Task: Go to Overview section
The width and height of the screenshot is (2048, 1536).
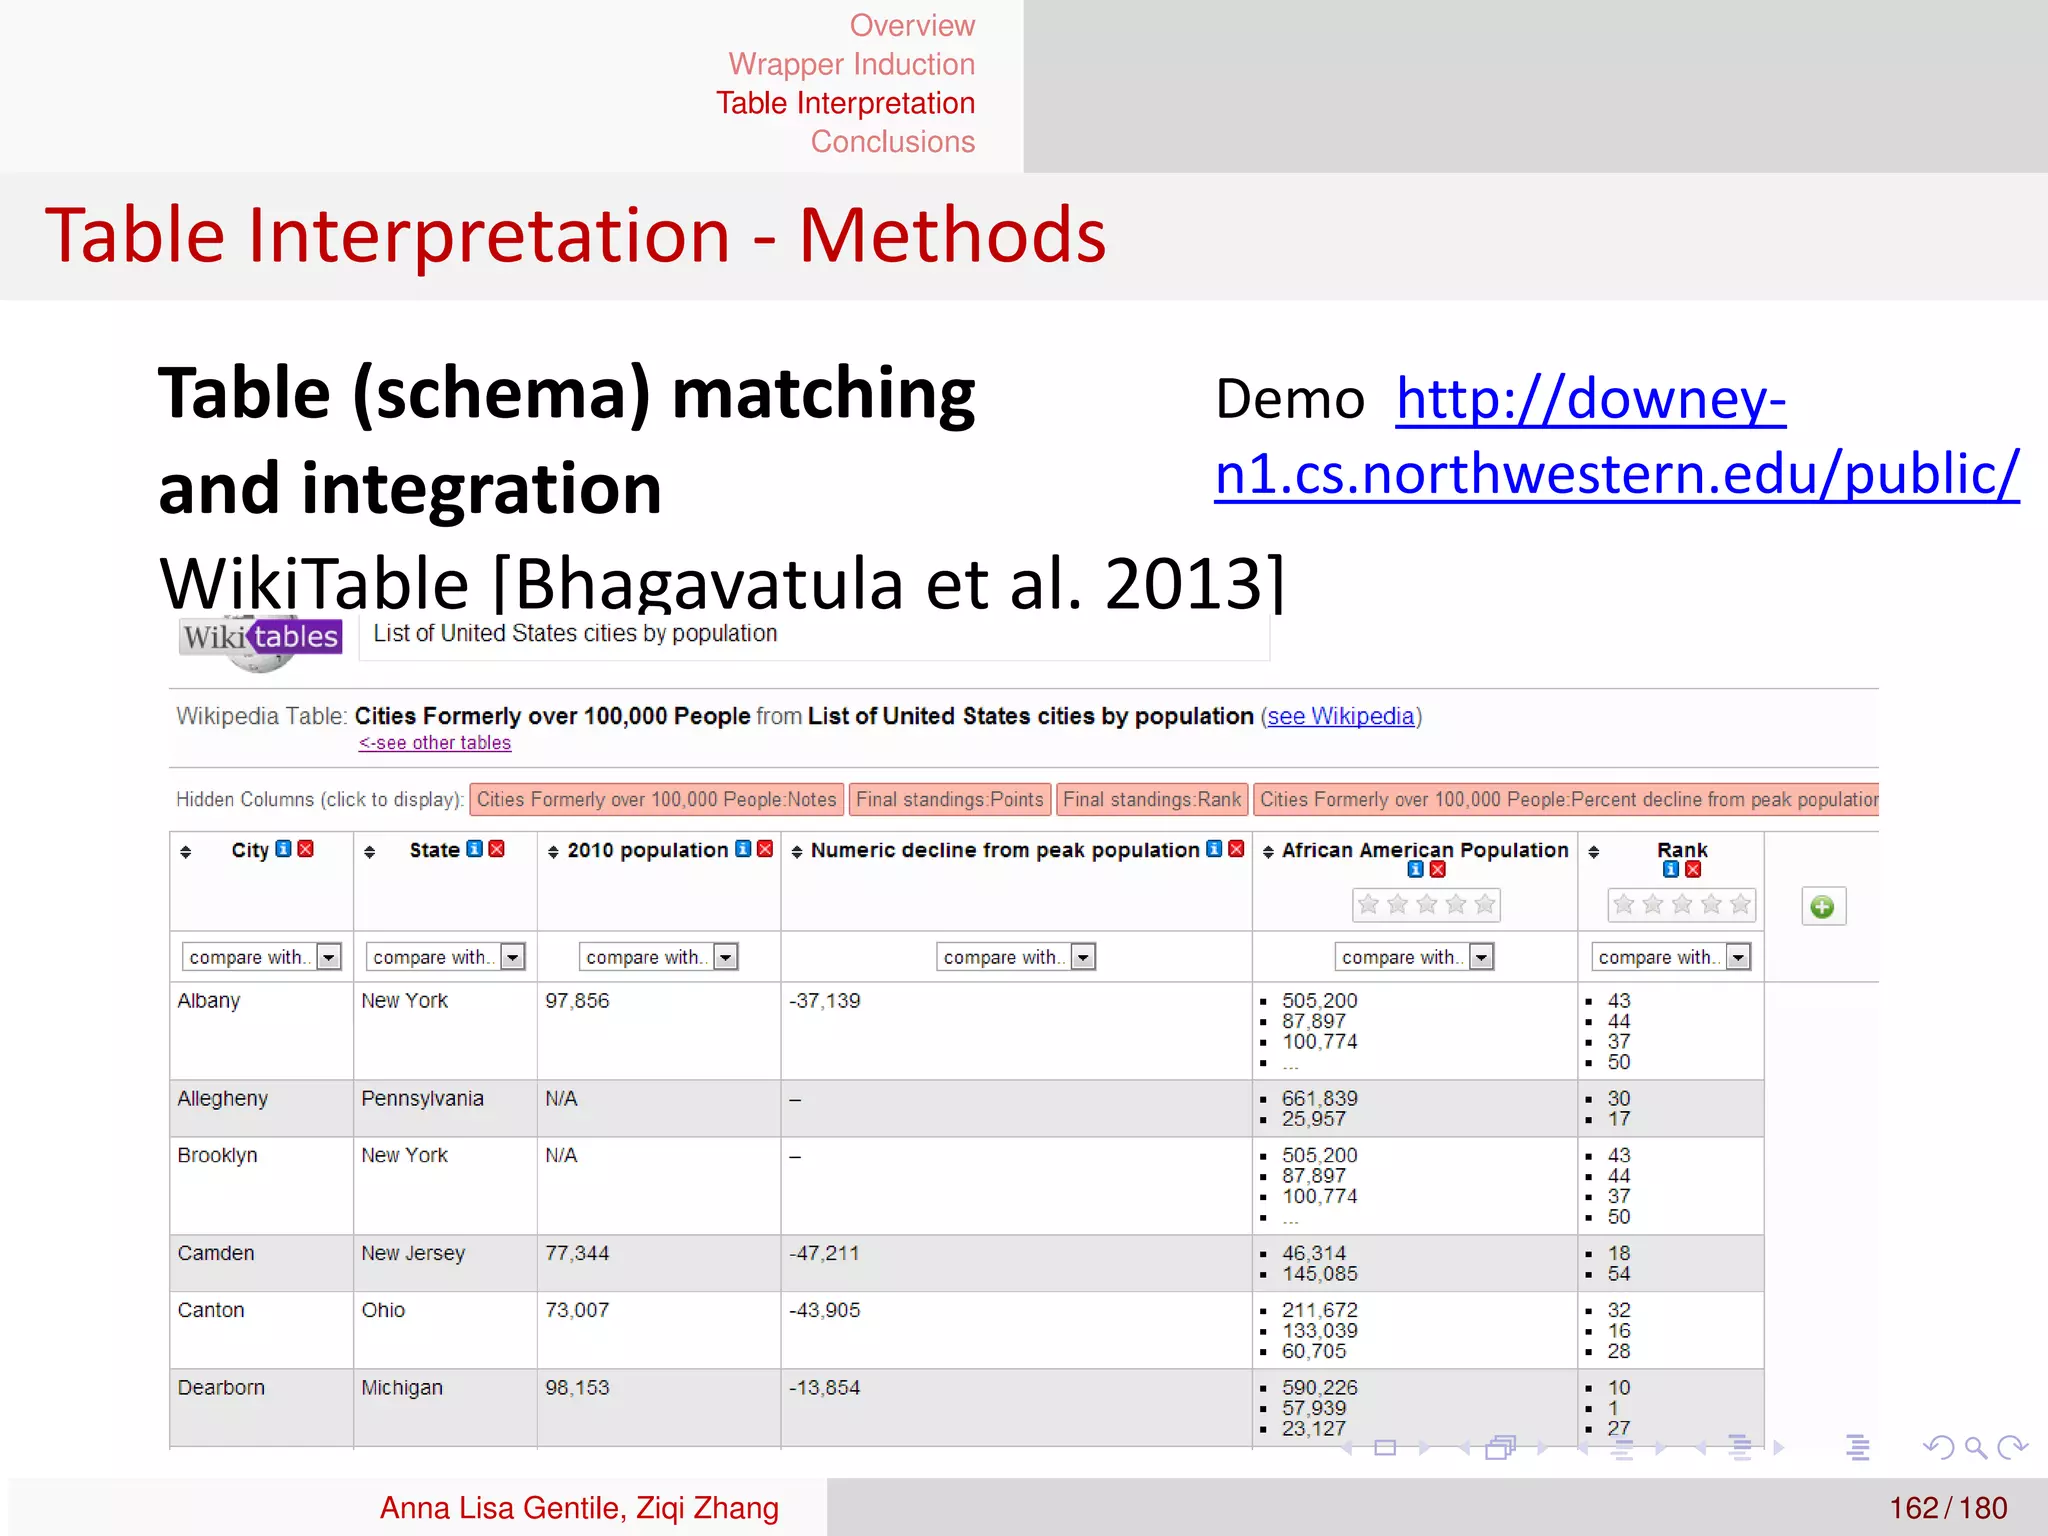Action: (912, 25)
